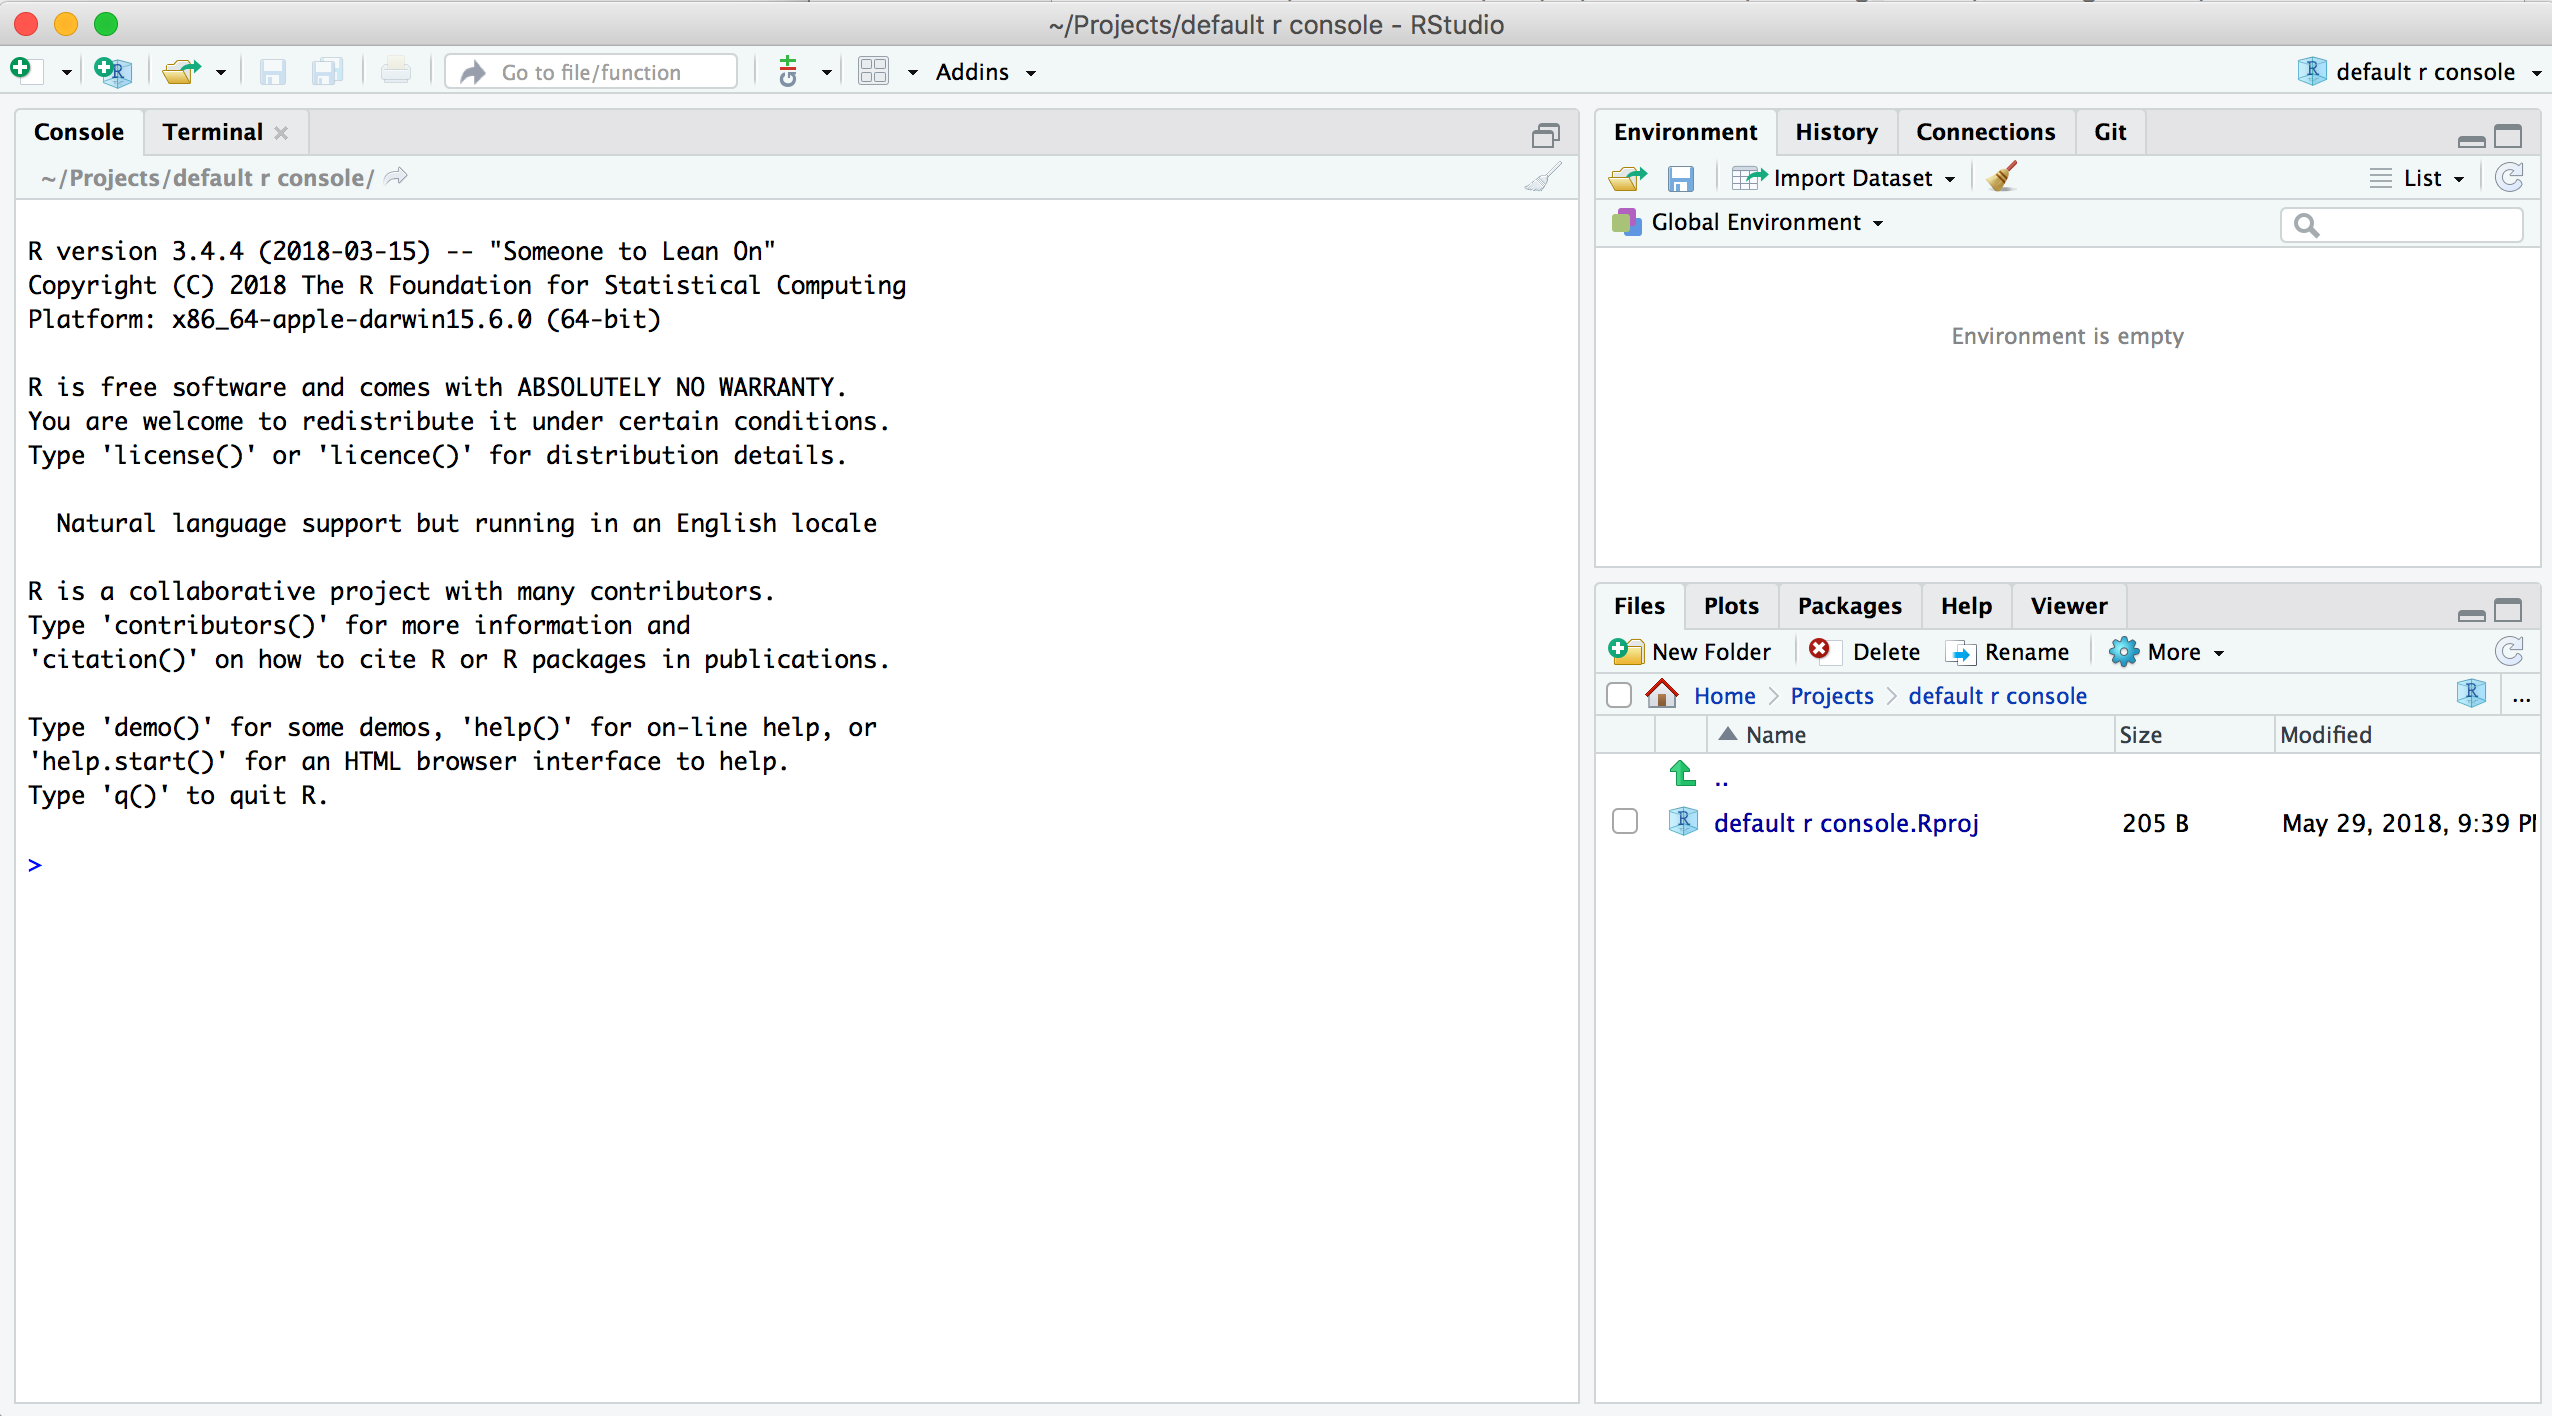Screen dimensions: 2552x1416
Task: Toggle the select-all files checkbox
Action: (x=1619, y=695)
